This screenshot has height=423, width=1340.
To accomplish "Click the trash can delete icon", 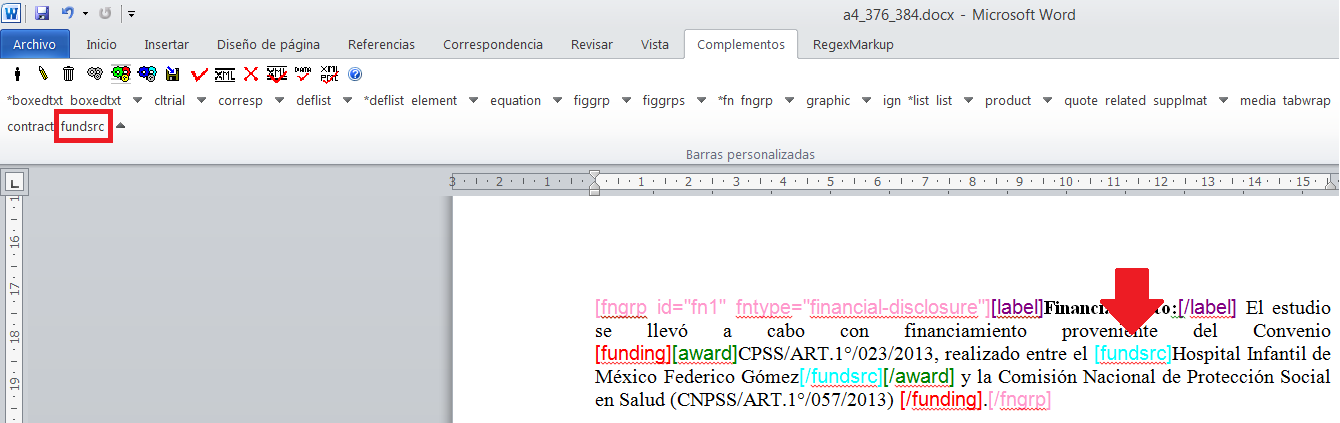I will 68,74.
